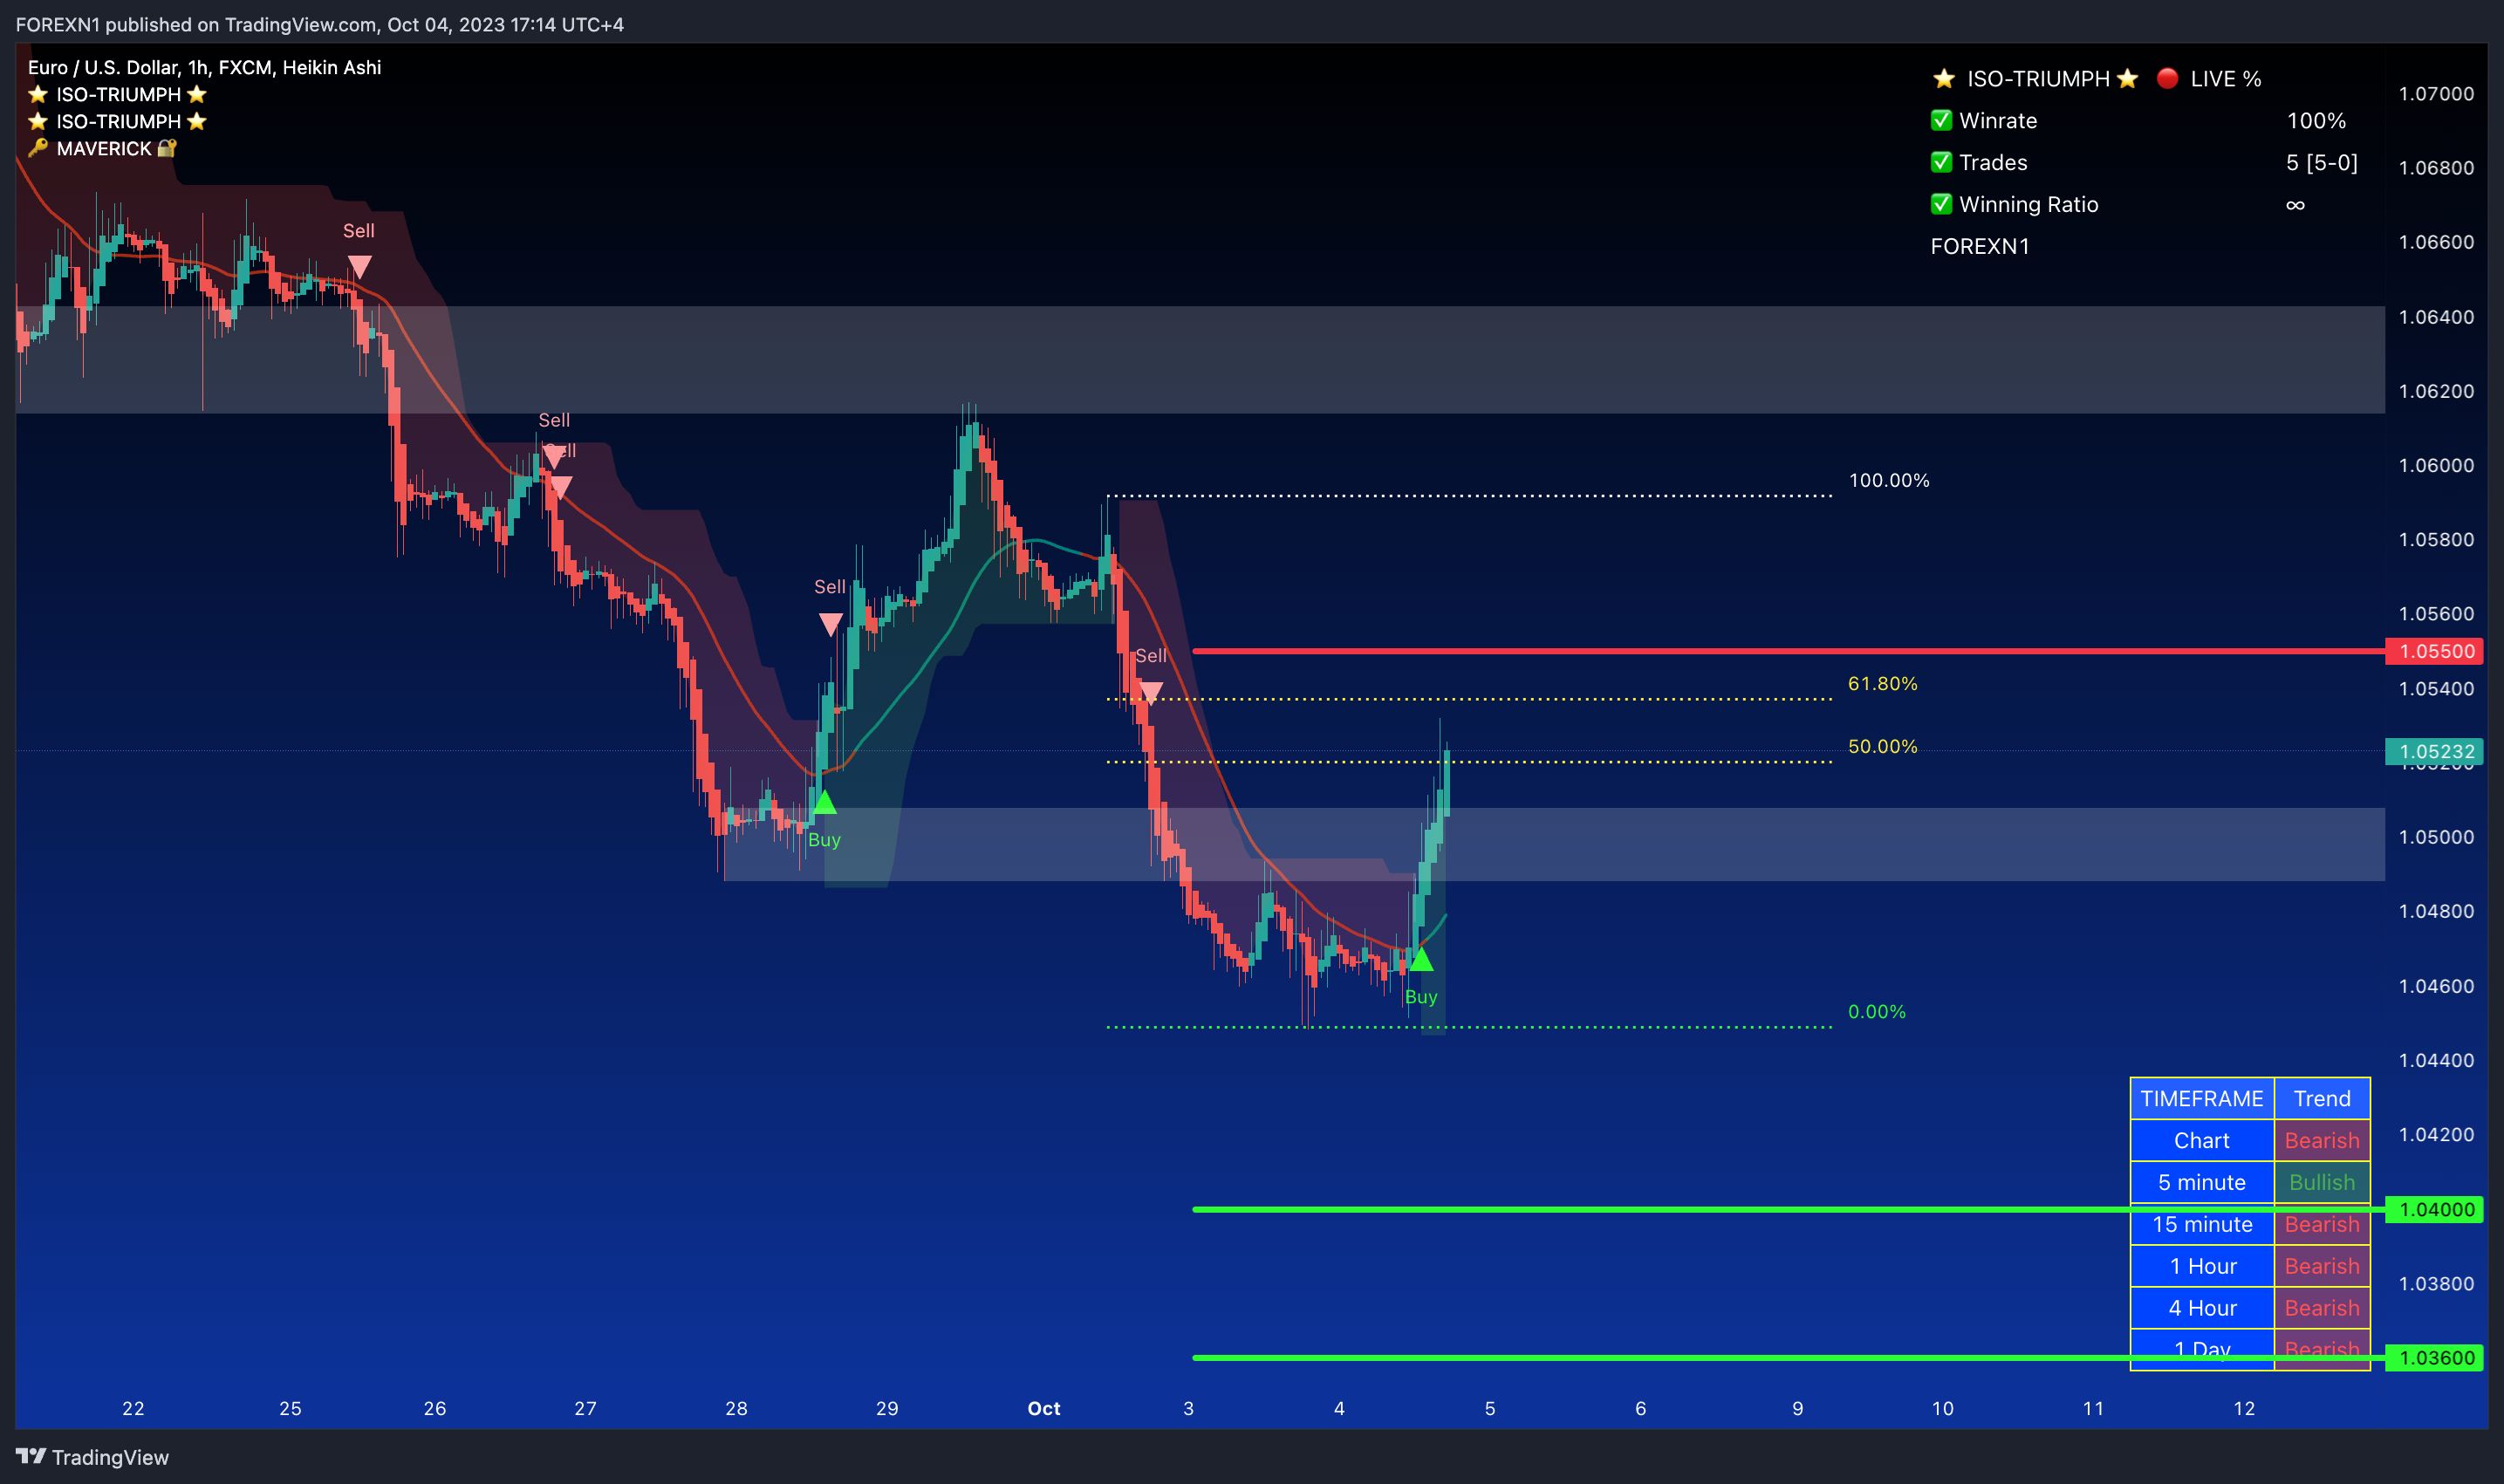Screen dimensions: 2504x1484
Task: Click the 1.05232 current price label
Action: 2434,751
